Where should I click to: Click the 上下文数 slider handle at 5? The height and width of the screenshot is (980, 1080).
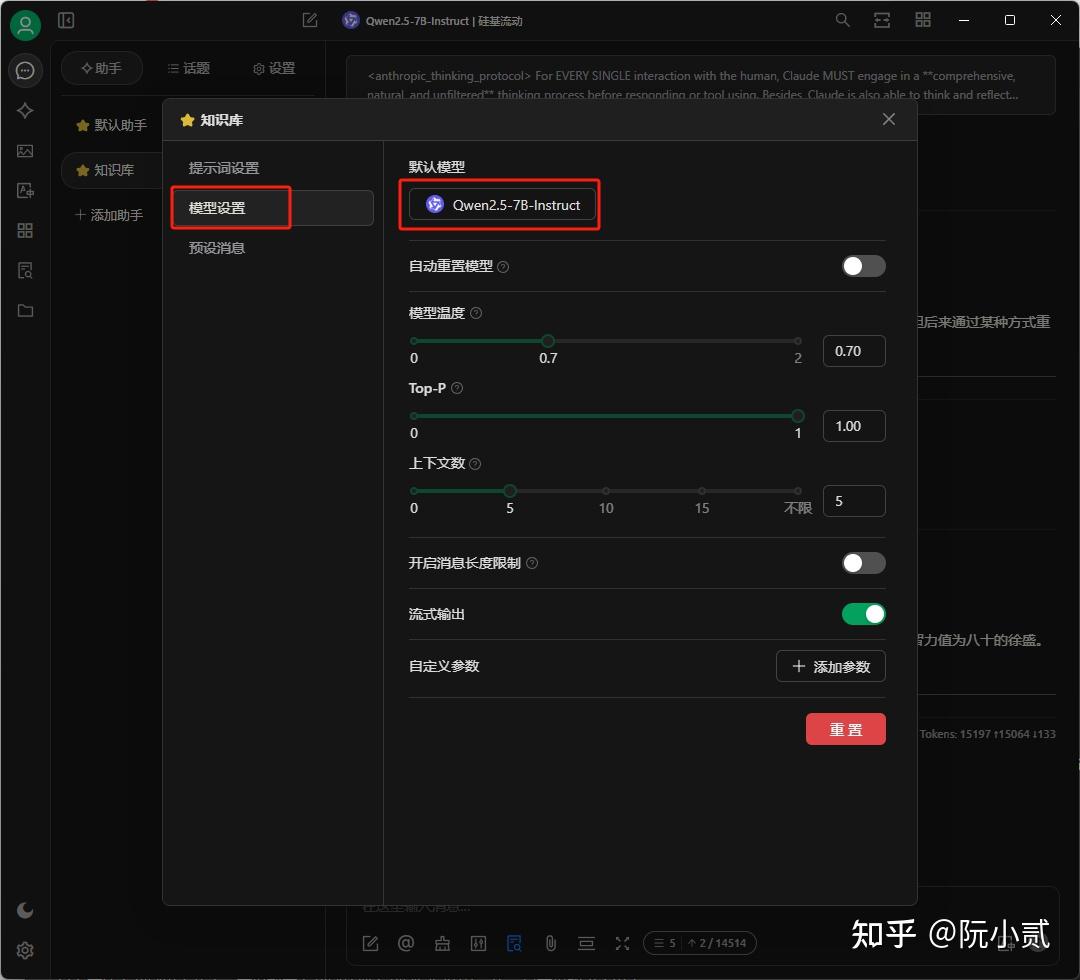coord(510,491)
